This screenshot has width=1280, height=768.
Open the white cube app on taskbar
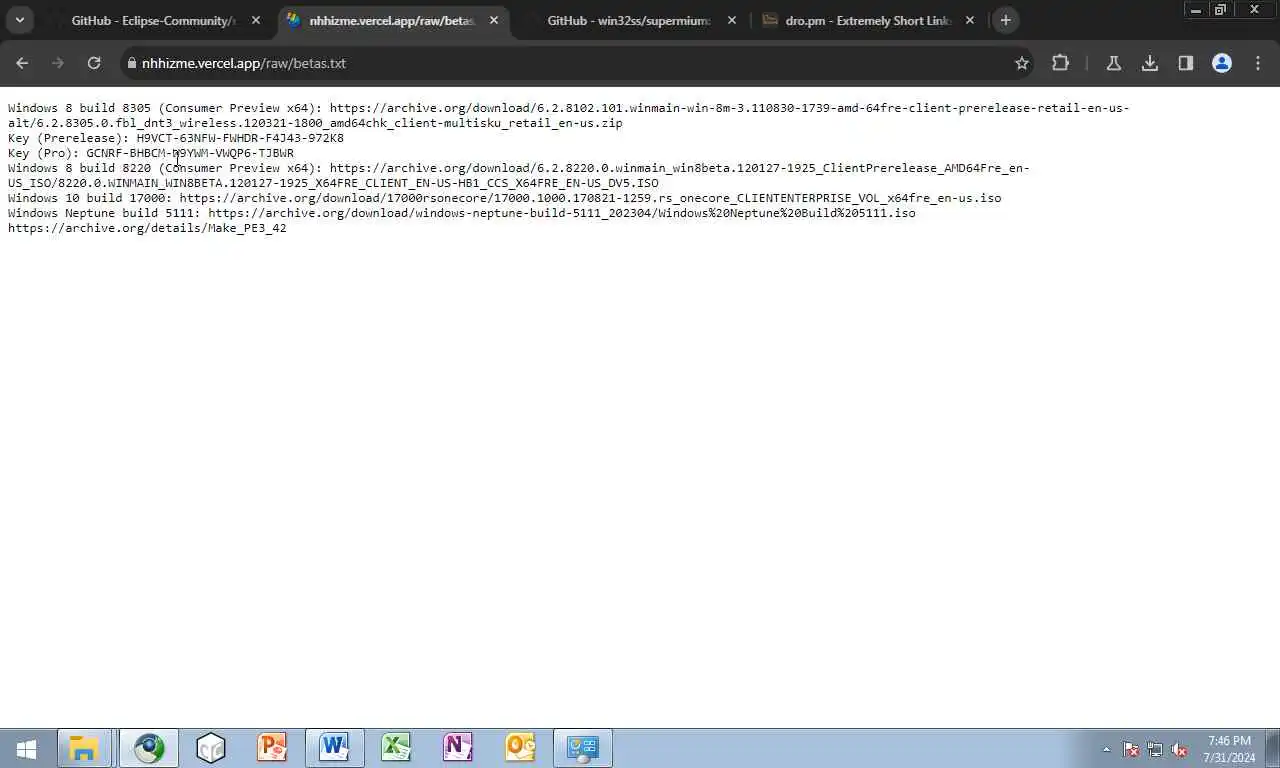(210, 748)
